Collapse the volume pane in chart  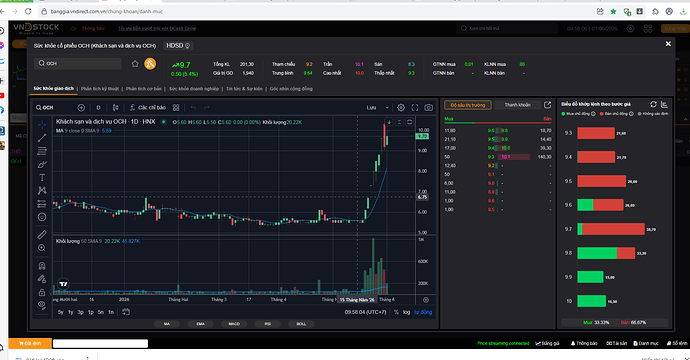(x=399, y=122)
